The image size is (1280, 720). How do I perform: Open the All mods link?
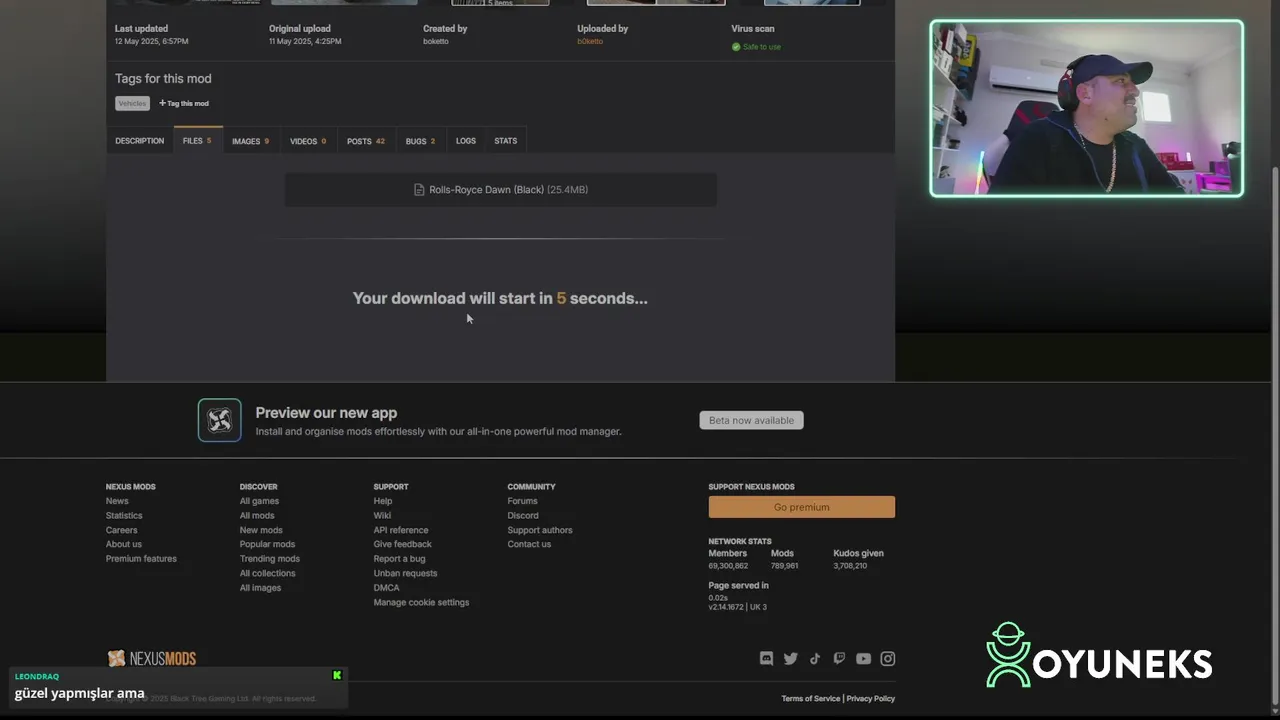(x=257, y=516)
